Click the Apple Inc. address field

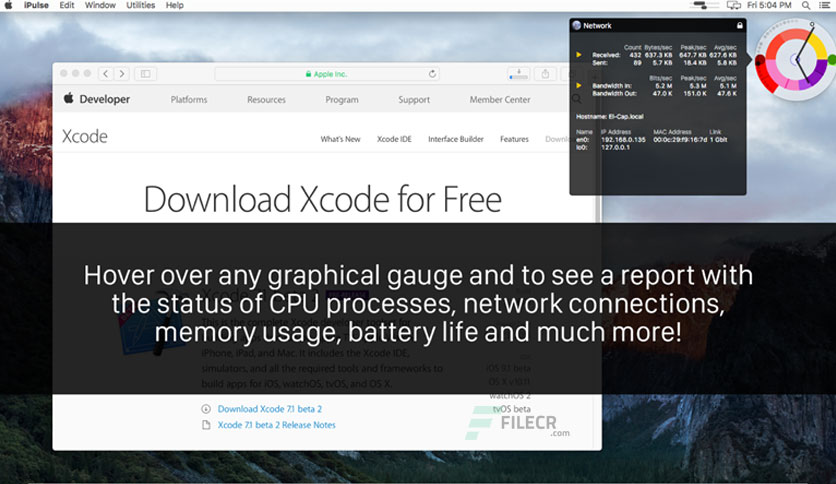coord(327,74)
